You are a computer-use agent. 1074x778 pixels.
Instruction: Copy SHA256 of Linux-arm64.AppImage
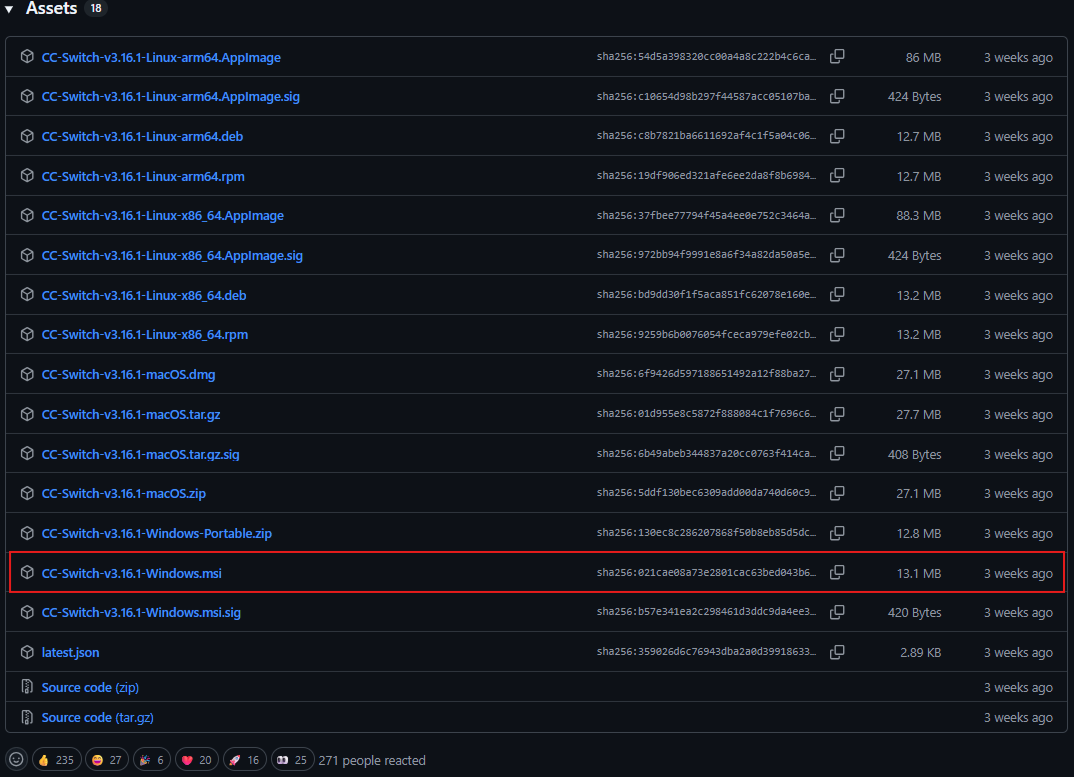tap(837, 56)
